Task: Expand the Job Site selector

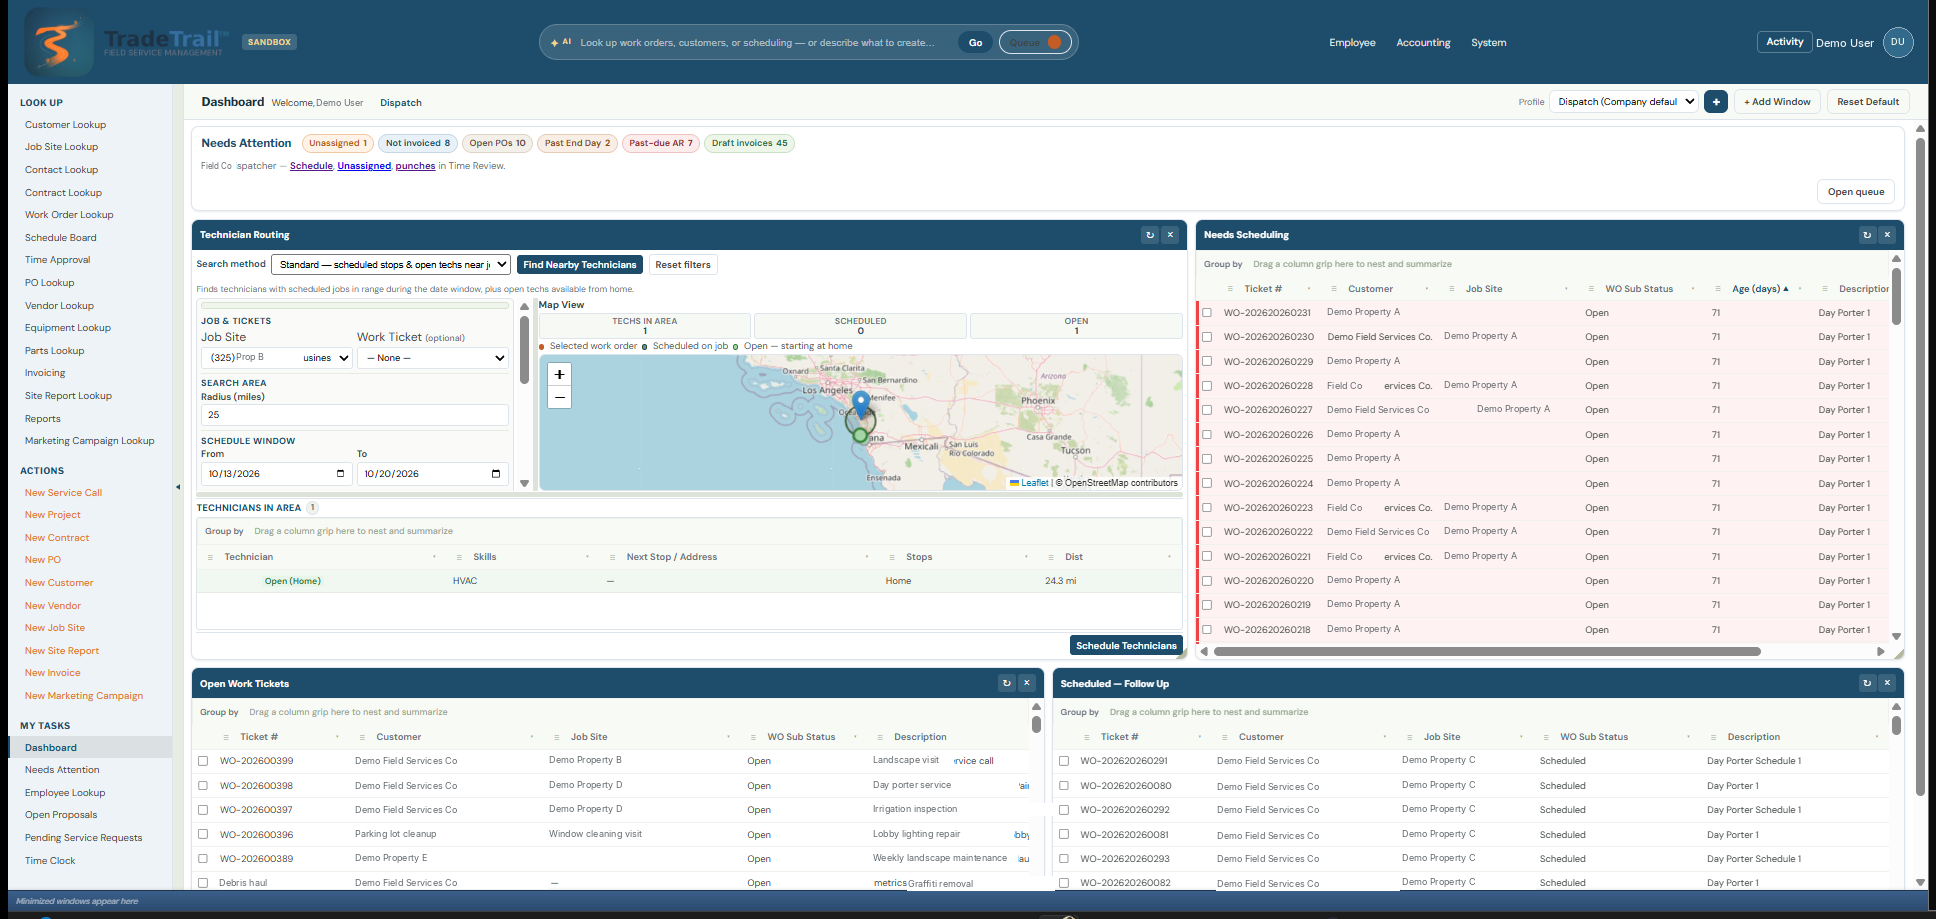Action: click(x=277, y=358)
